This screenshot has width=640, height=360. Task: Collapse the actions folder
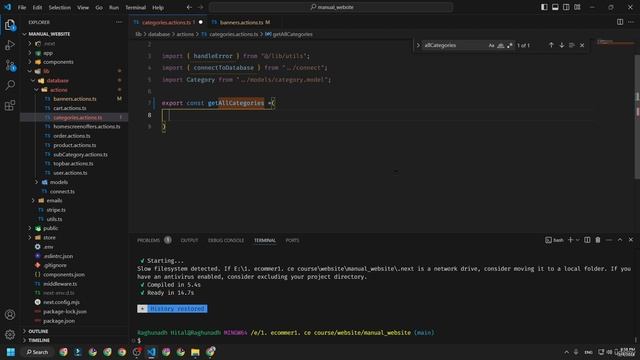tap(58, 90)
